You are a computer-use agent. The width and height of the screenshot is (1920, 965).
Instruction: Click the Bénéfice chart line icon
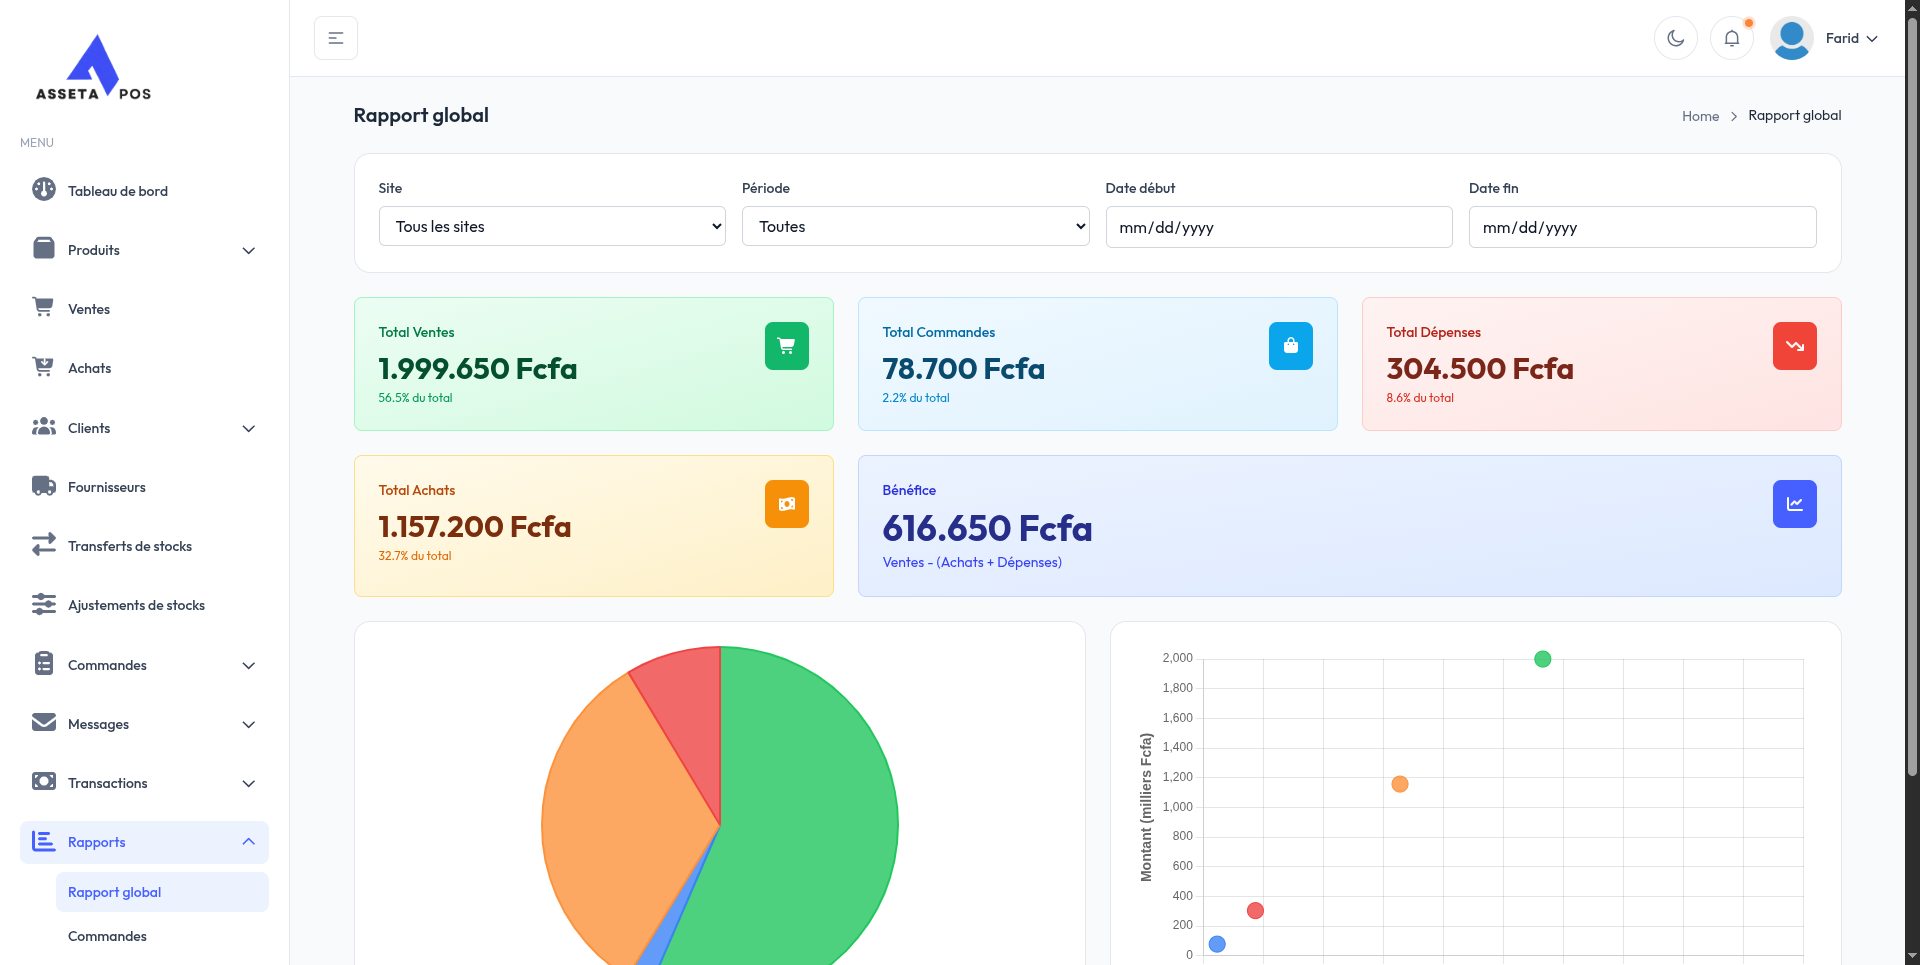click(1794, 504)
